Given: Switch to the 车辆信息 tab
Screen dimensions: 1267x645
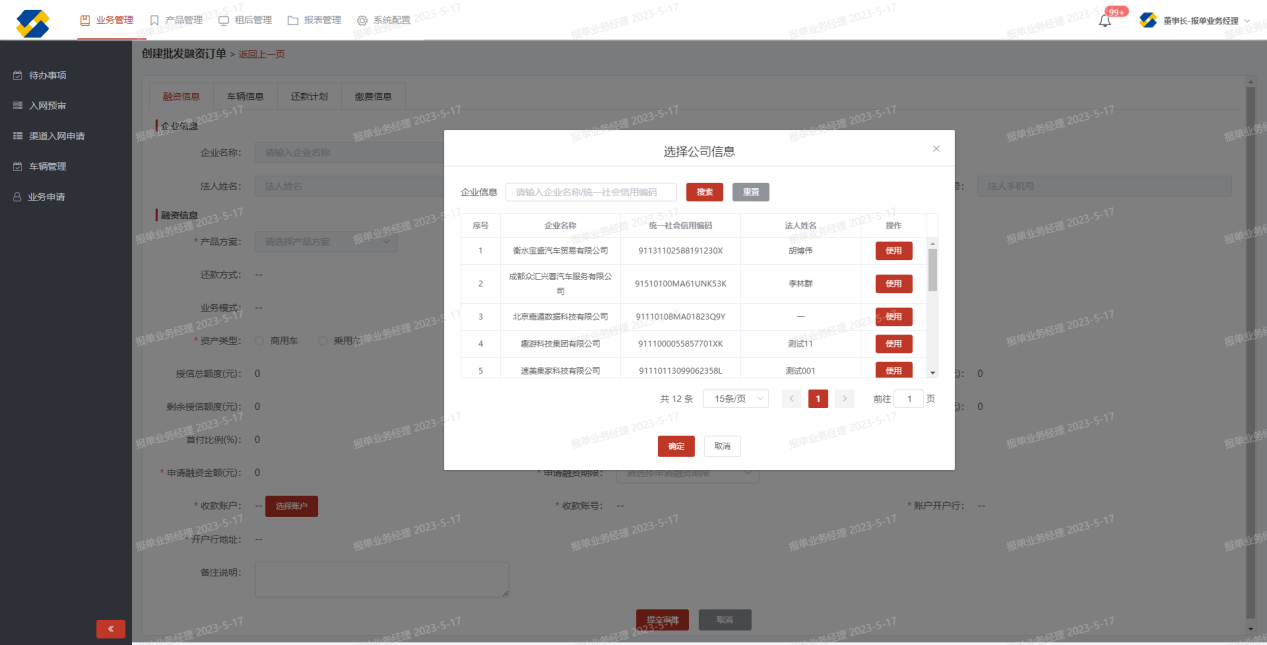Looking at the screenshot, I should [x=245, y=97].
